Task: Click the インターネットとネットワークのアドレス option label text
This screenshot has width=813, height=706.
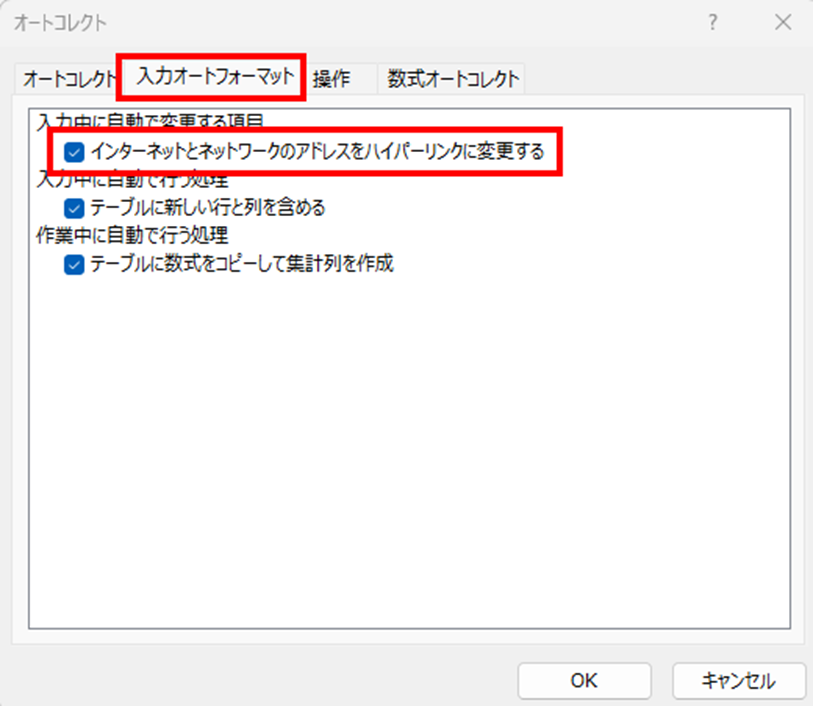Action: point(316,152)
